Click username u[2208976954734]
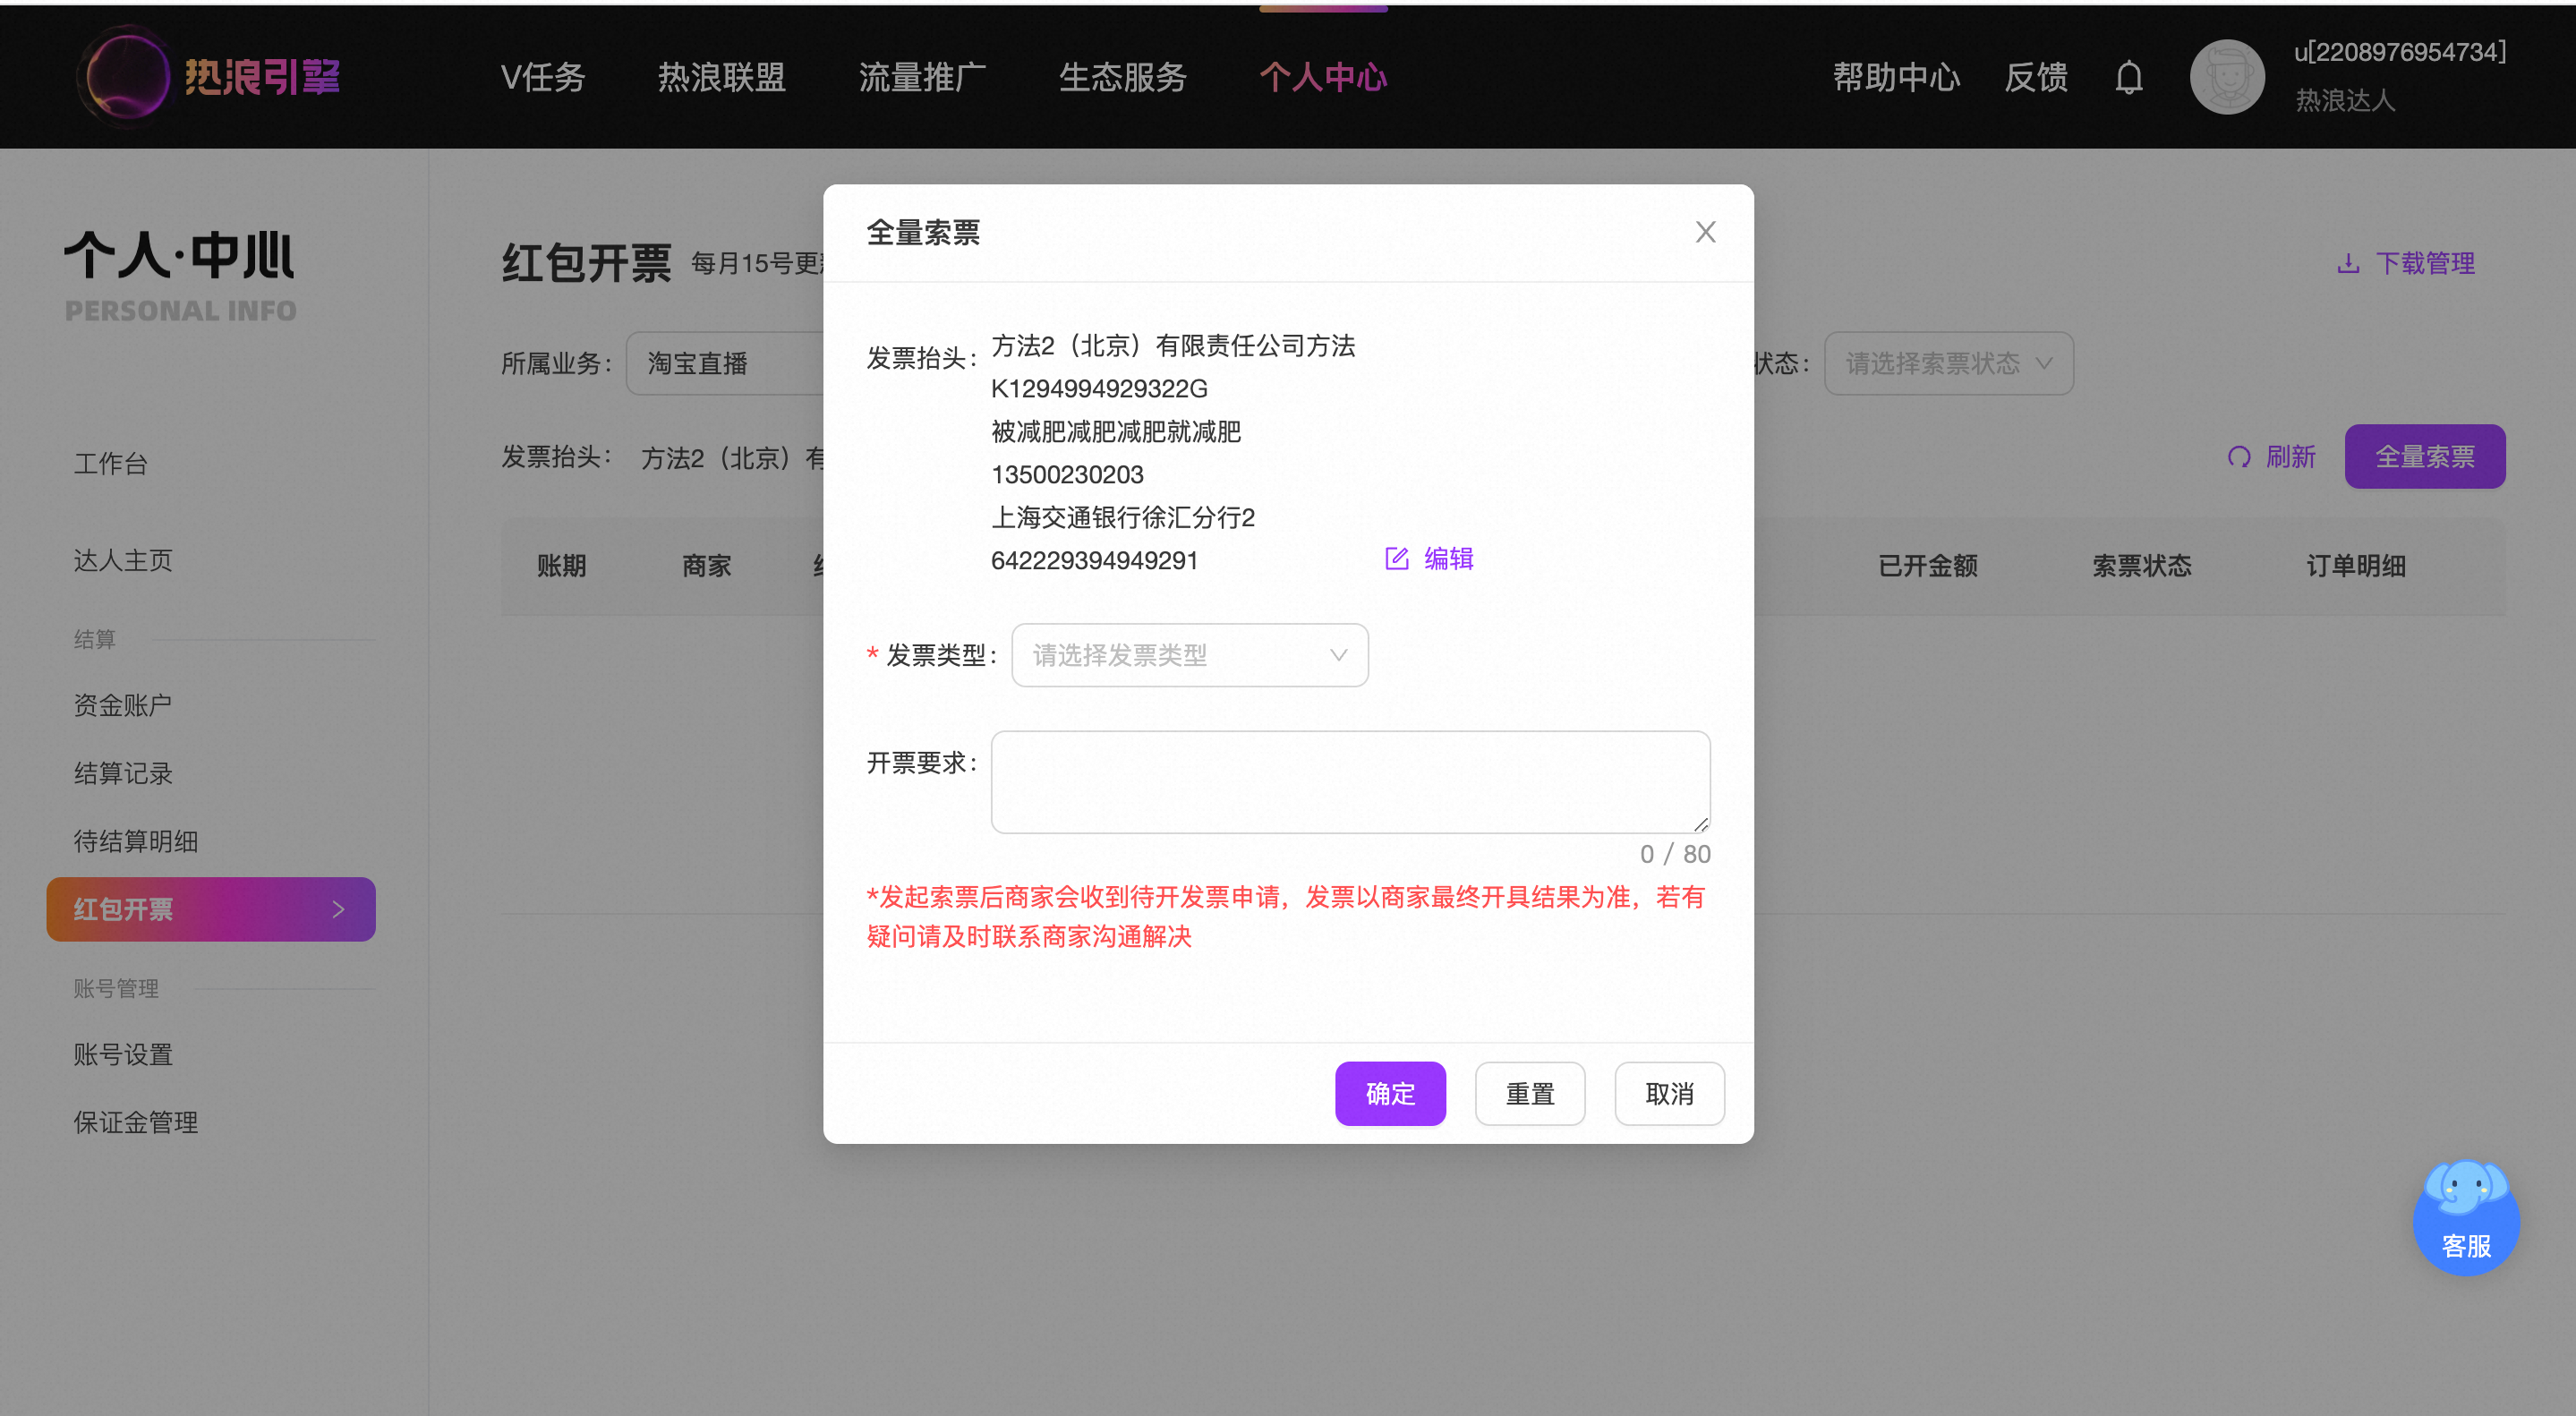 (2399, 52)
